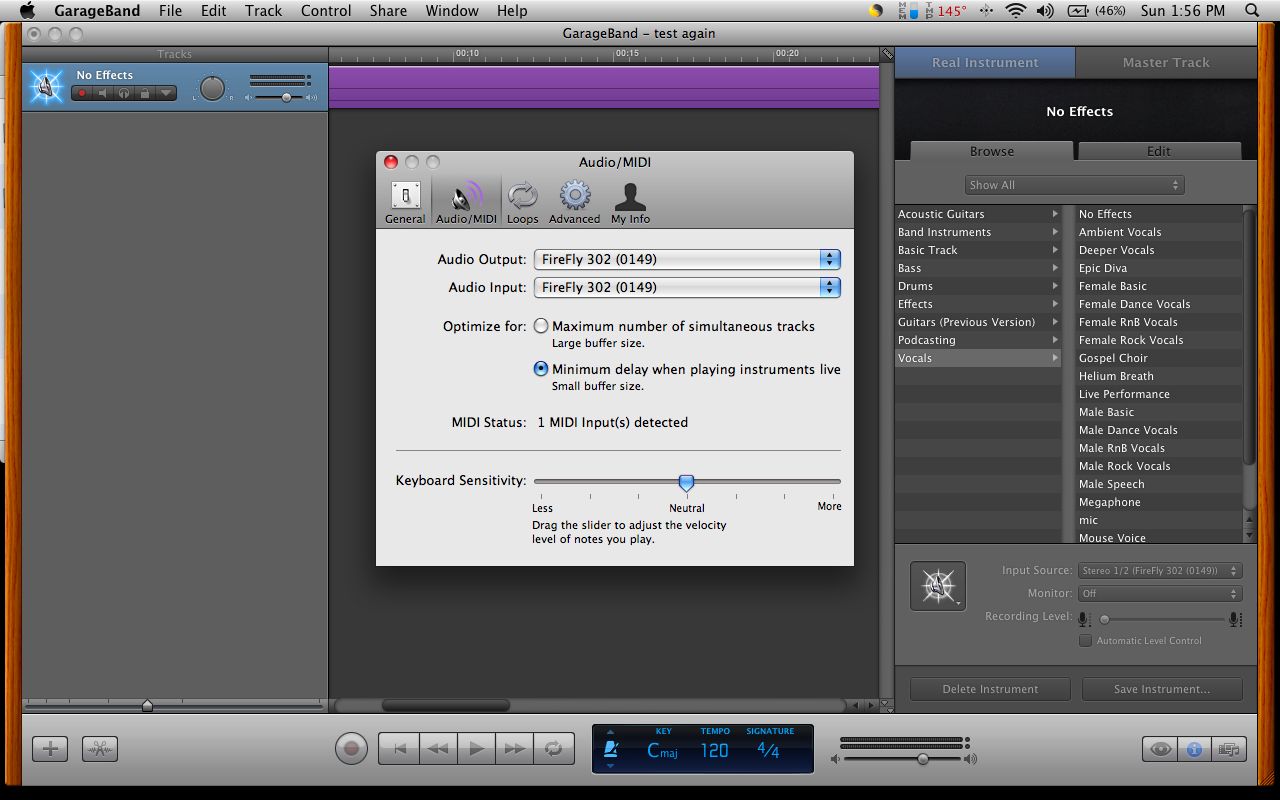The width and height of the screenshot is (1280, 800).
Task: Open the Loops preferences pane
Action: pos(522,202)
